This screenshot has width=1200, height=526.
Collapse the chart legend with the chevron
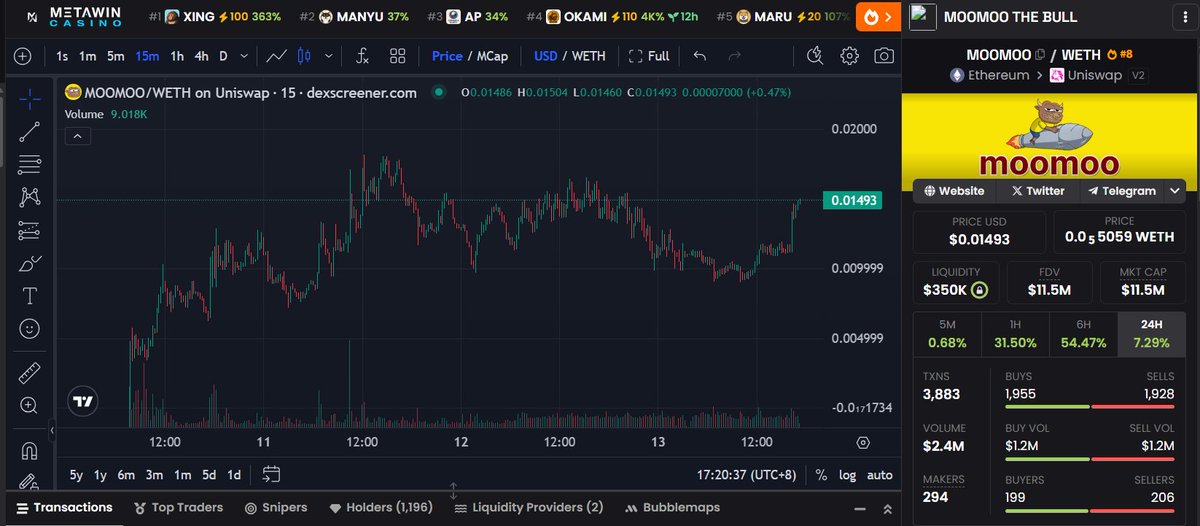point(78,136)
